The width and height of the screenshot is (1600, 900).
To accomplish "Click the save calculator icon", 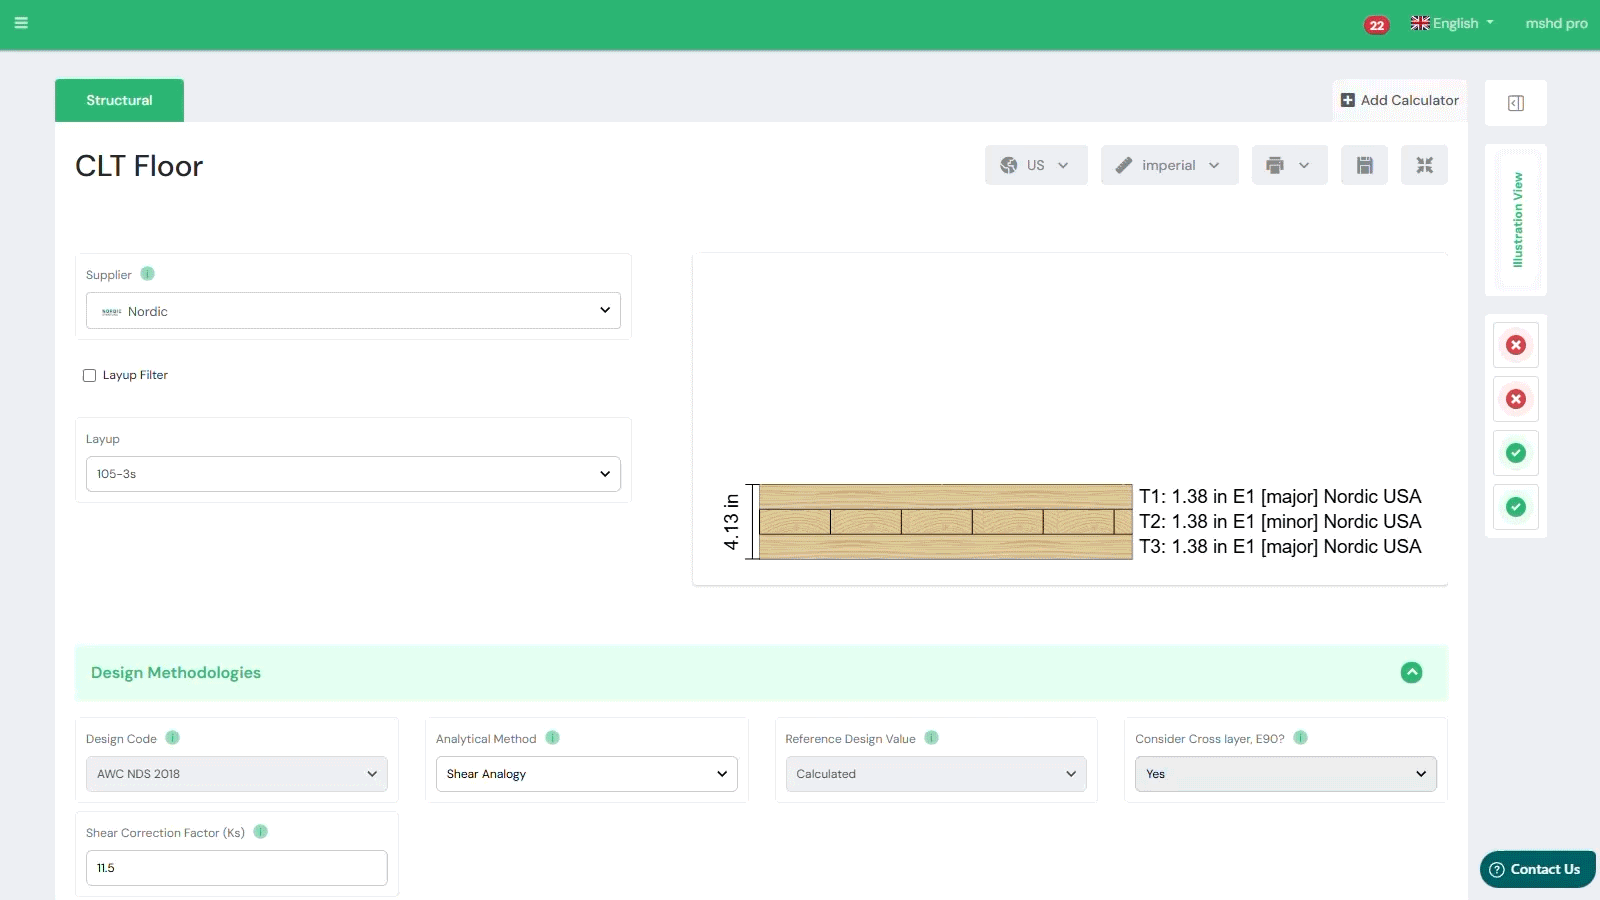I will click(1364, 165).
